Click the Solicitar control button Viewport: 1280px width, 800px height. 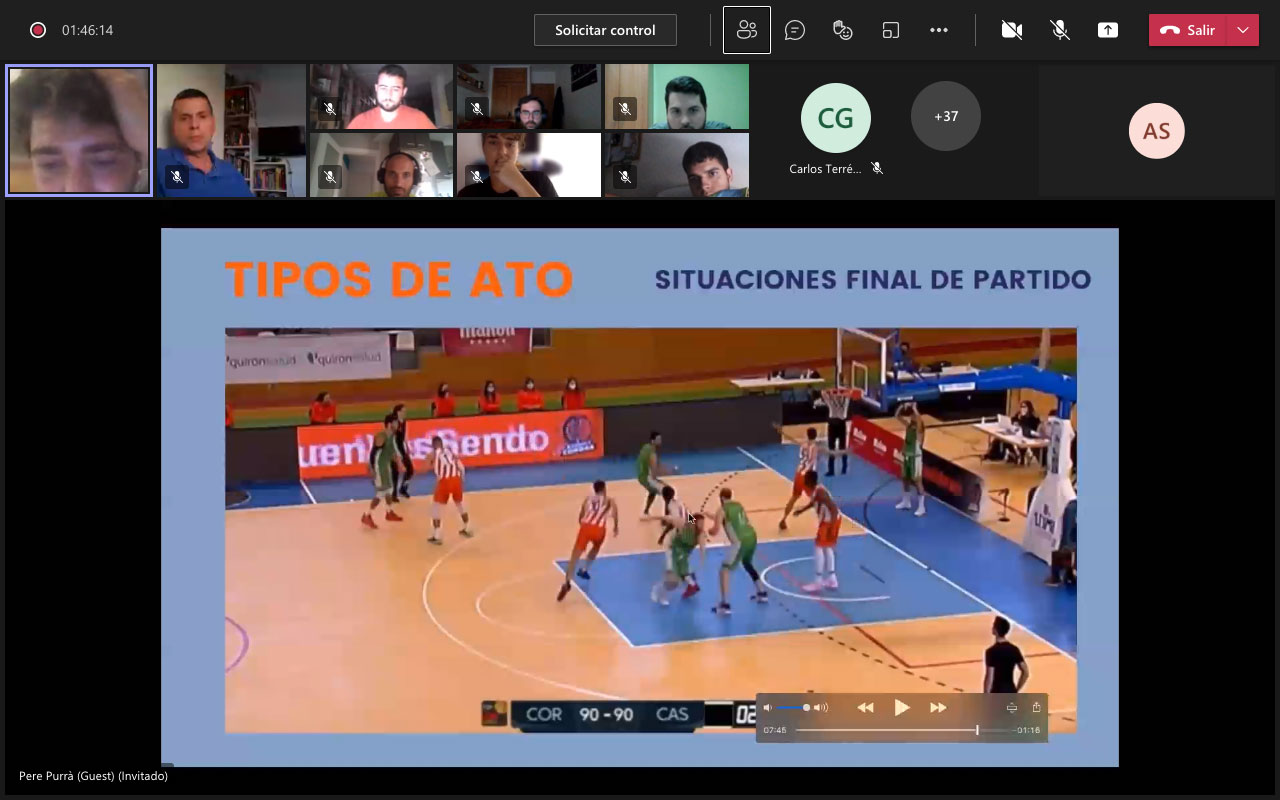605,30
